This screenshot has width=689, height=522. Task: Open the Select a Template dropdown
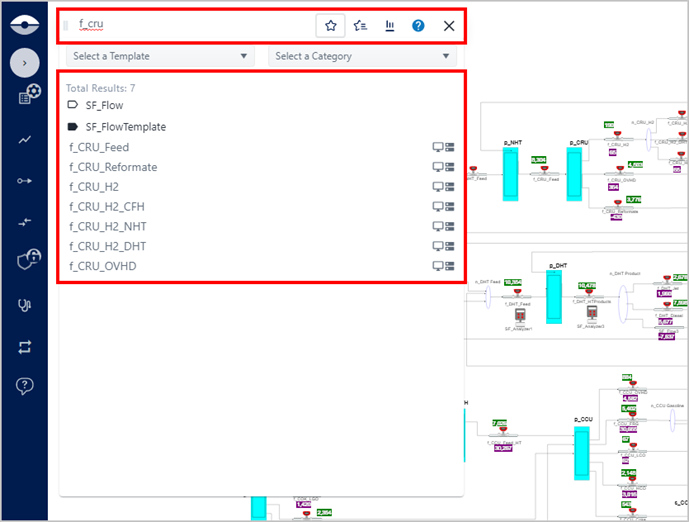(162, 57)
